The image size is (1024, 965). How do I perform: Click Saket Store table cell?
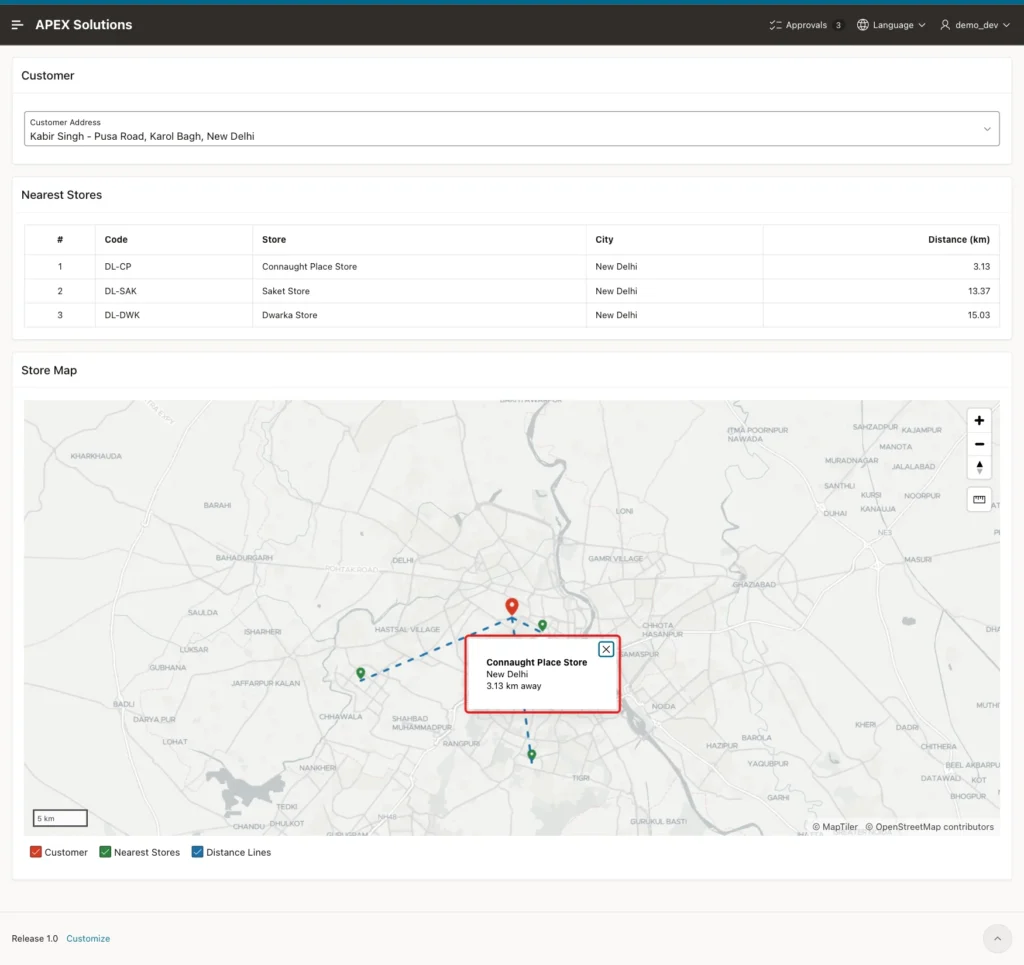click(419, 291)
